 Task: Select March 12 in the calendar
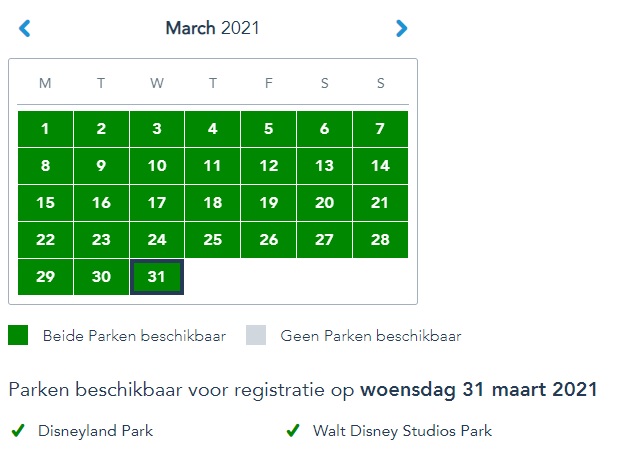[268, 166]
